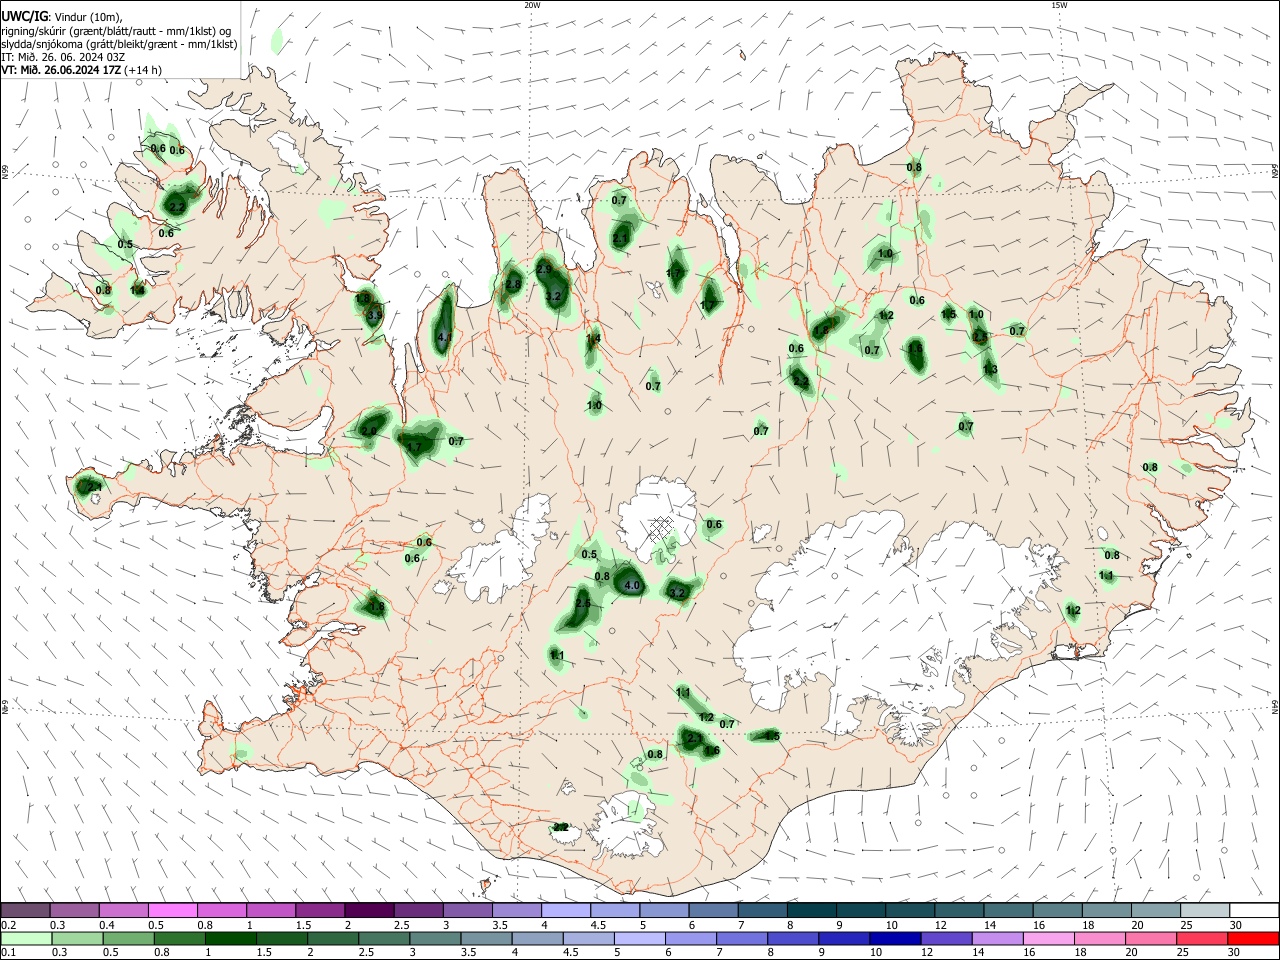1280x960 pixels.
Task: Click the pale grey 25 swatch in top legend row
Action: click(1203, 910)
